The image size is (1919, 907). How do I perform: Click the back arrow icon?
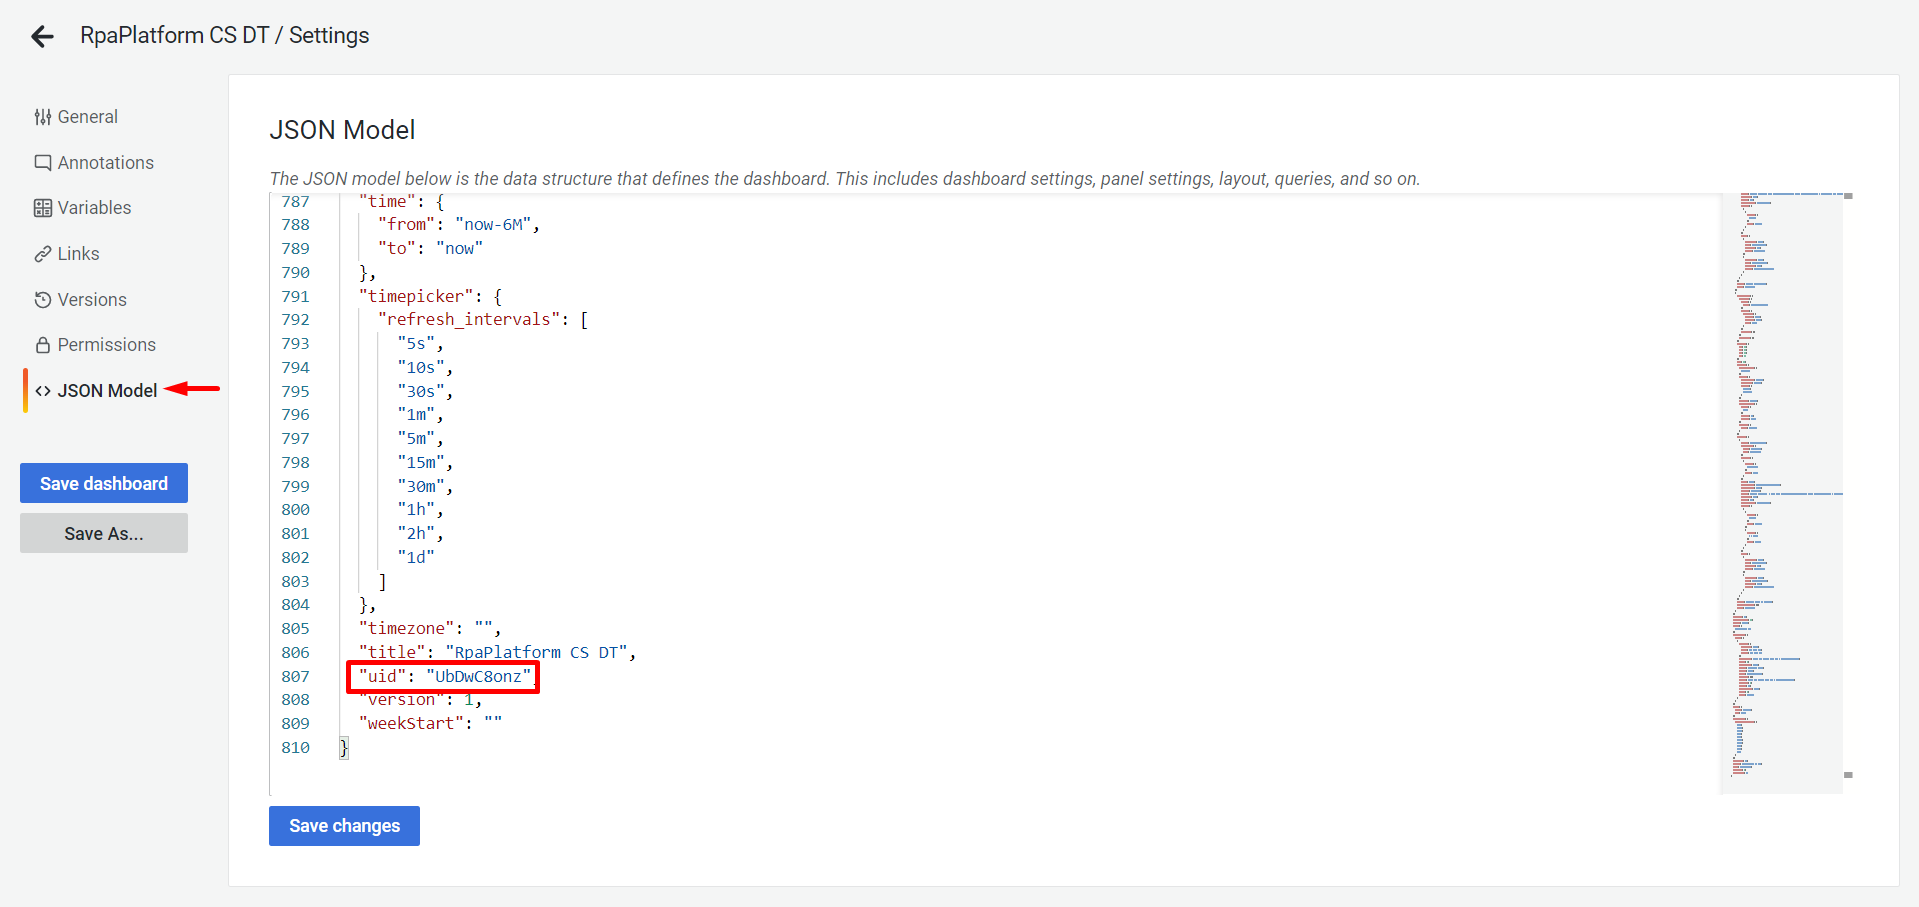click(x=42, y=37)
